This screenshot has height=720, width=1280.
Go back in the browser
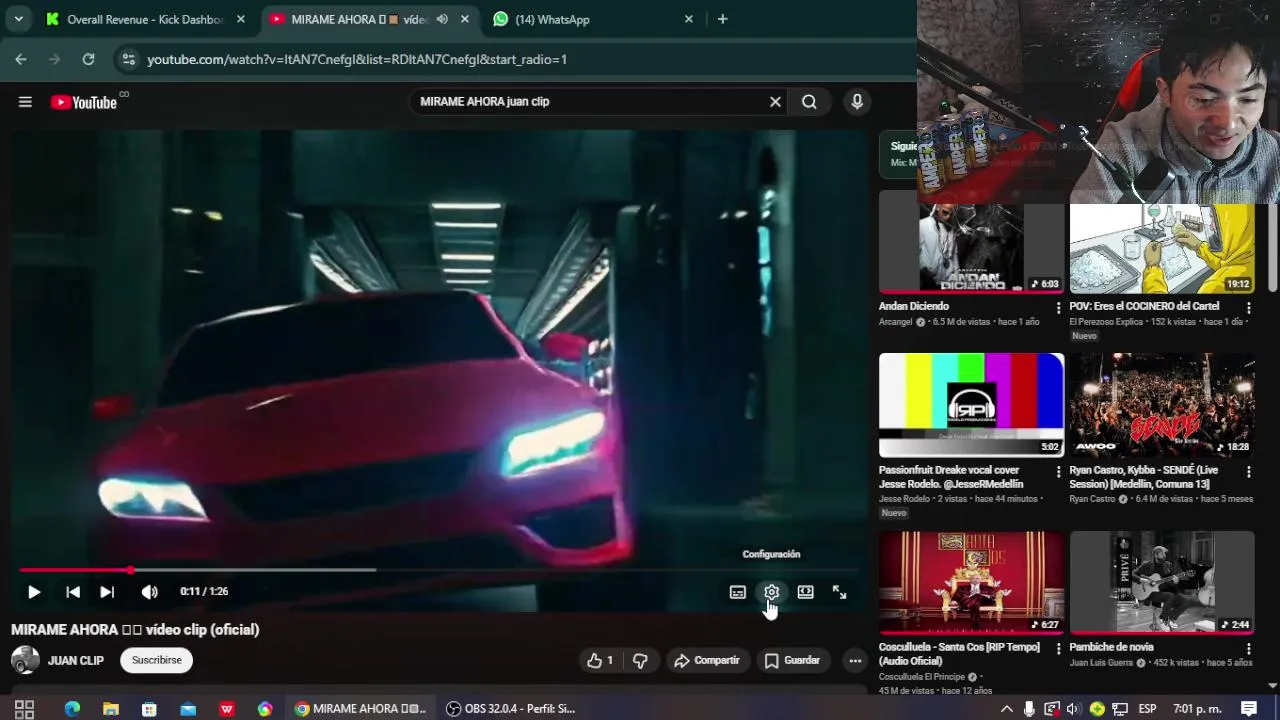tap(21, 59)
